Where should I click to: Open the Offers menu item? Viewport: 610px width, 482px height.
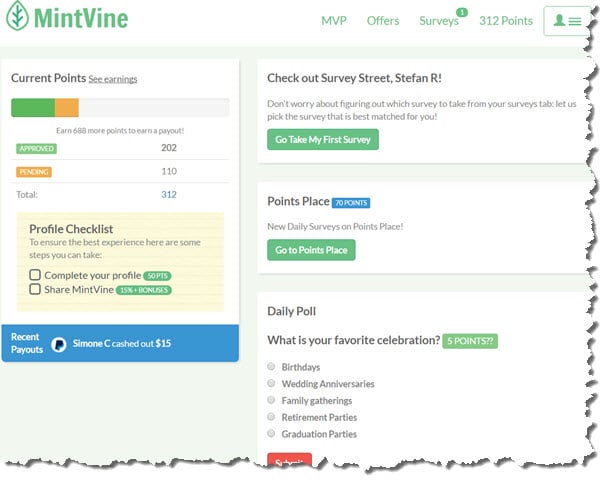383,21
